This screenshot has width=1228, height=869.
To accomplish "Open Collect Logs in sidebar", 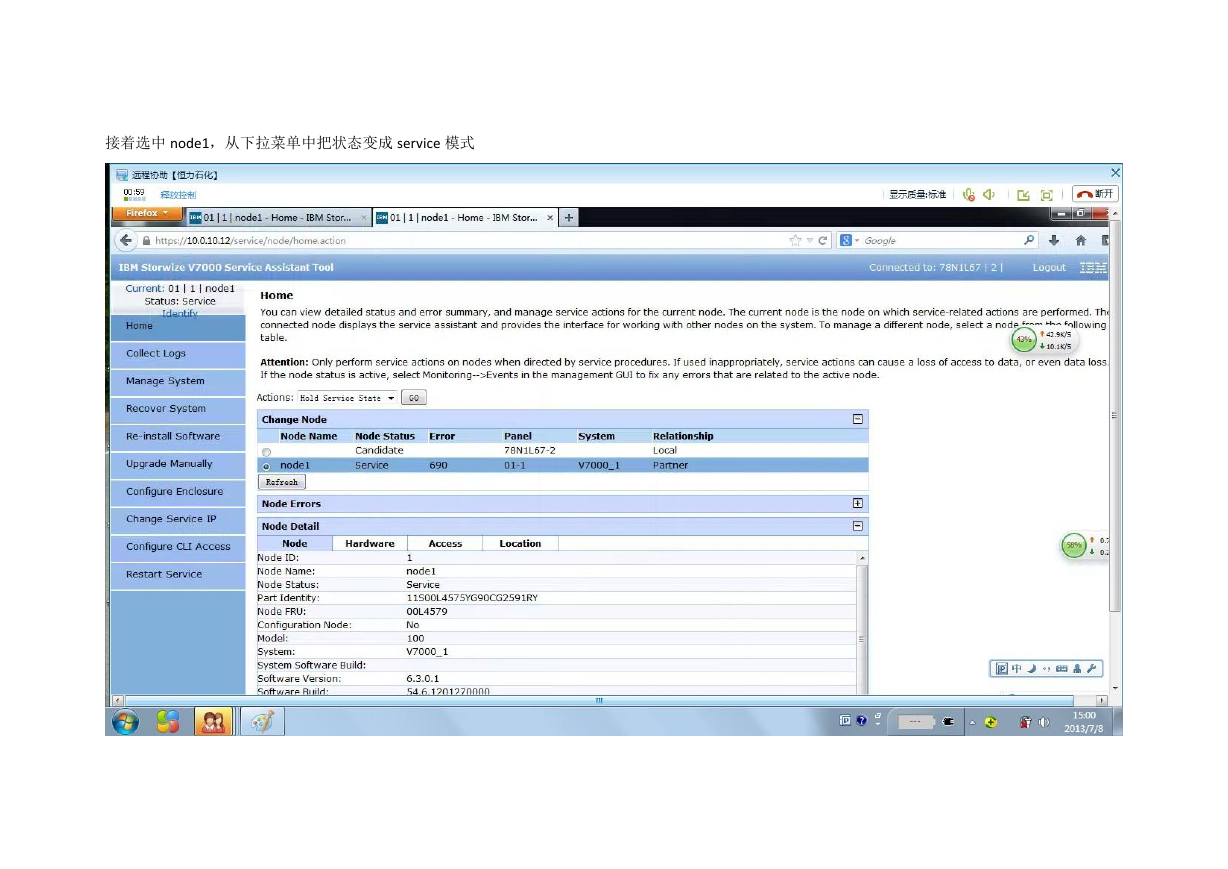I will coord(178,354).
